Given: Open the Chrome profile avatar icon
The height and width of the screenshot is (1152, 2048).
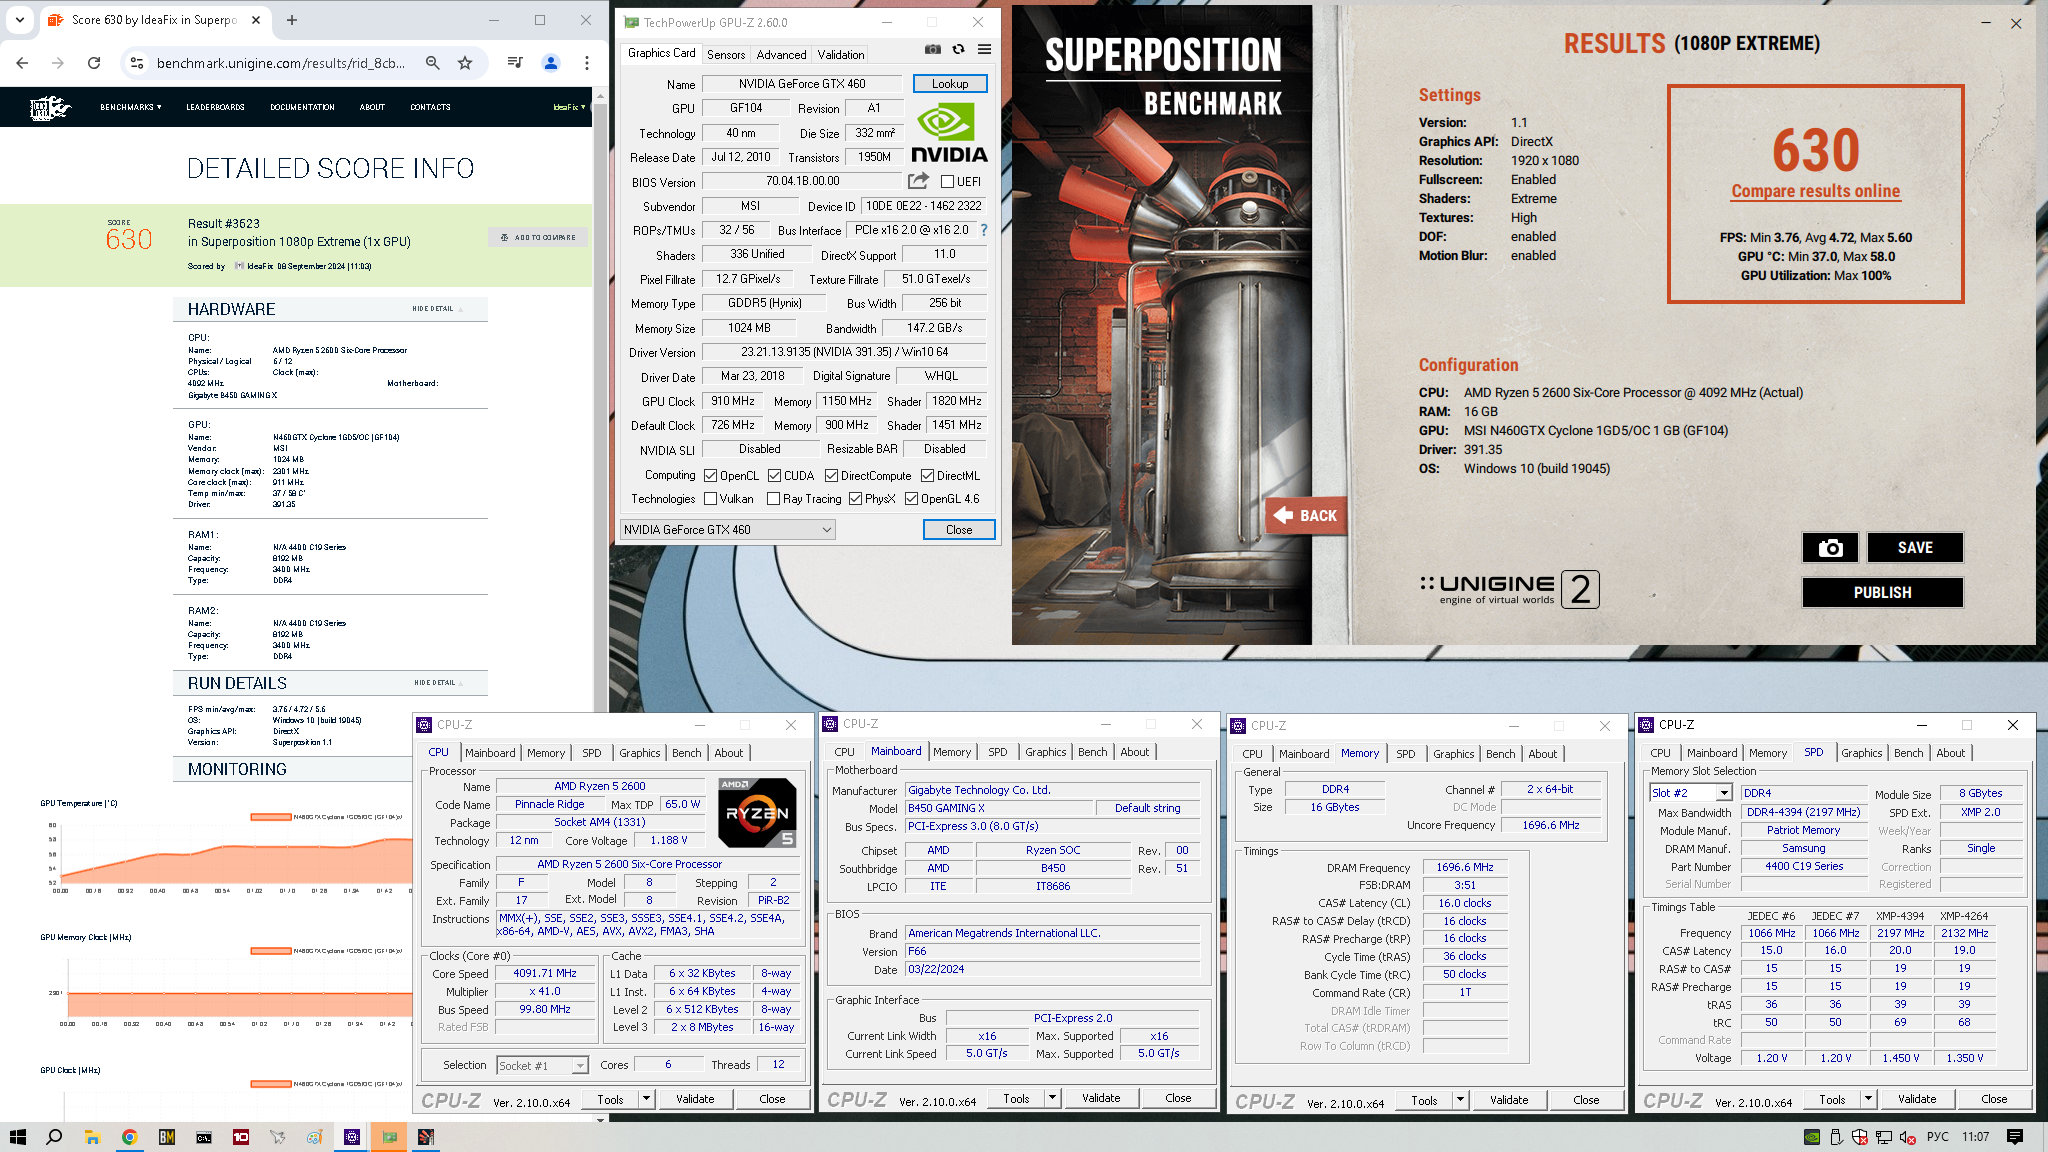Looking at the screenshot, I should tap(550, 63).
